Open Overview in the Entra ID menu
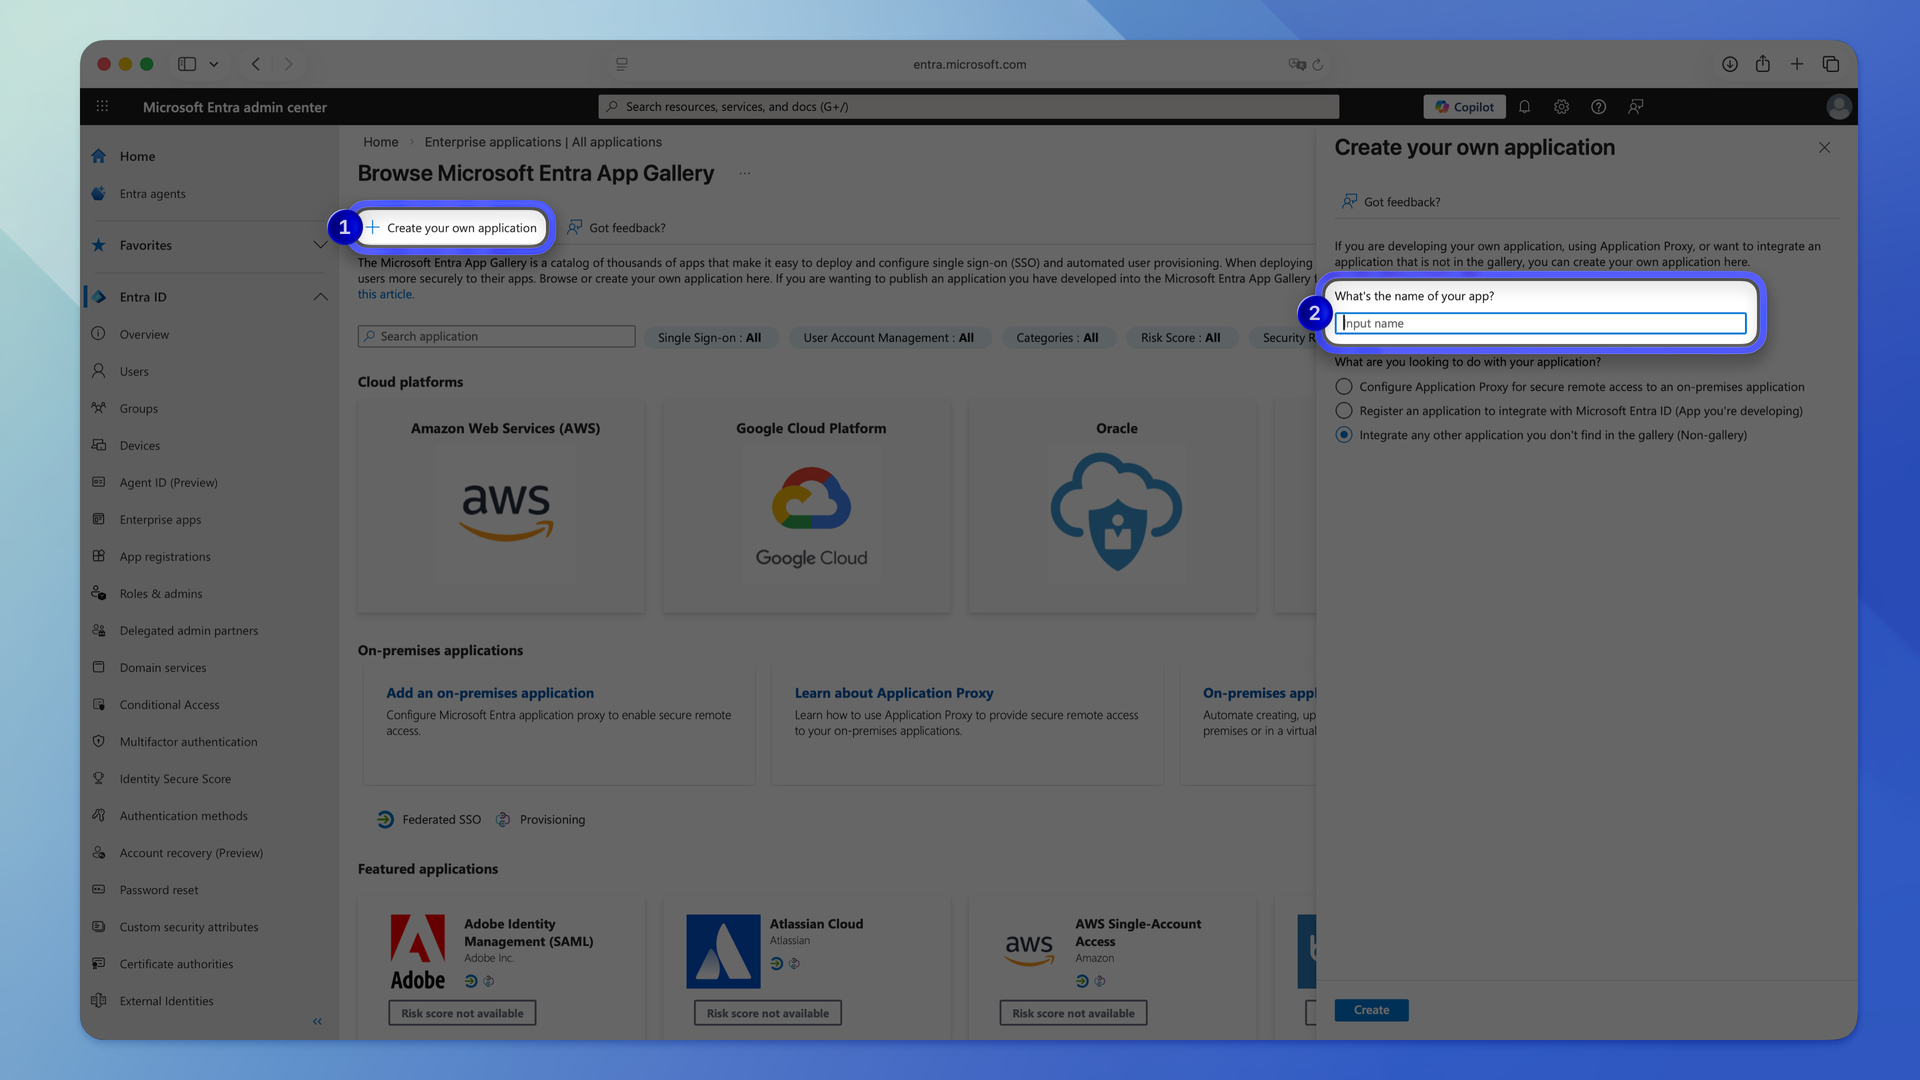The image size is (1920, 1080). (144, 334)
